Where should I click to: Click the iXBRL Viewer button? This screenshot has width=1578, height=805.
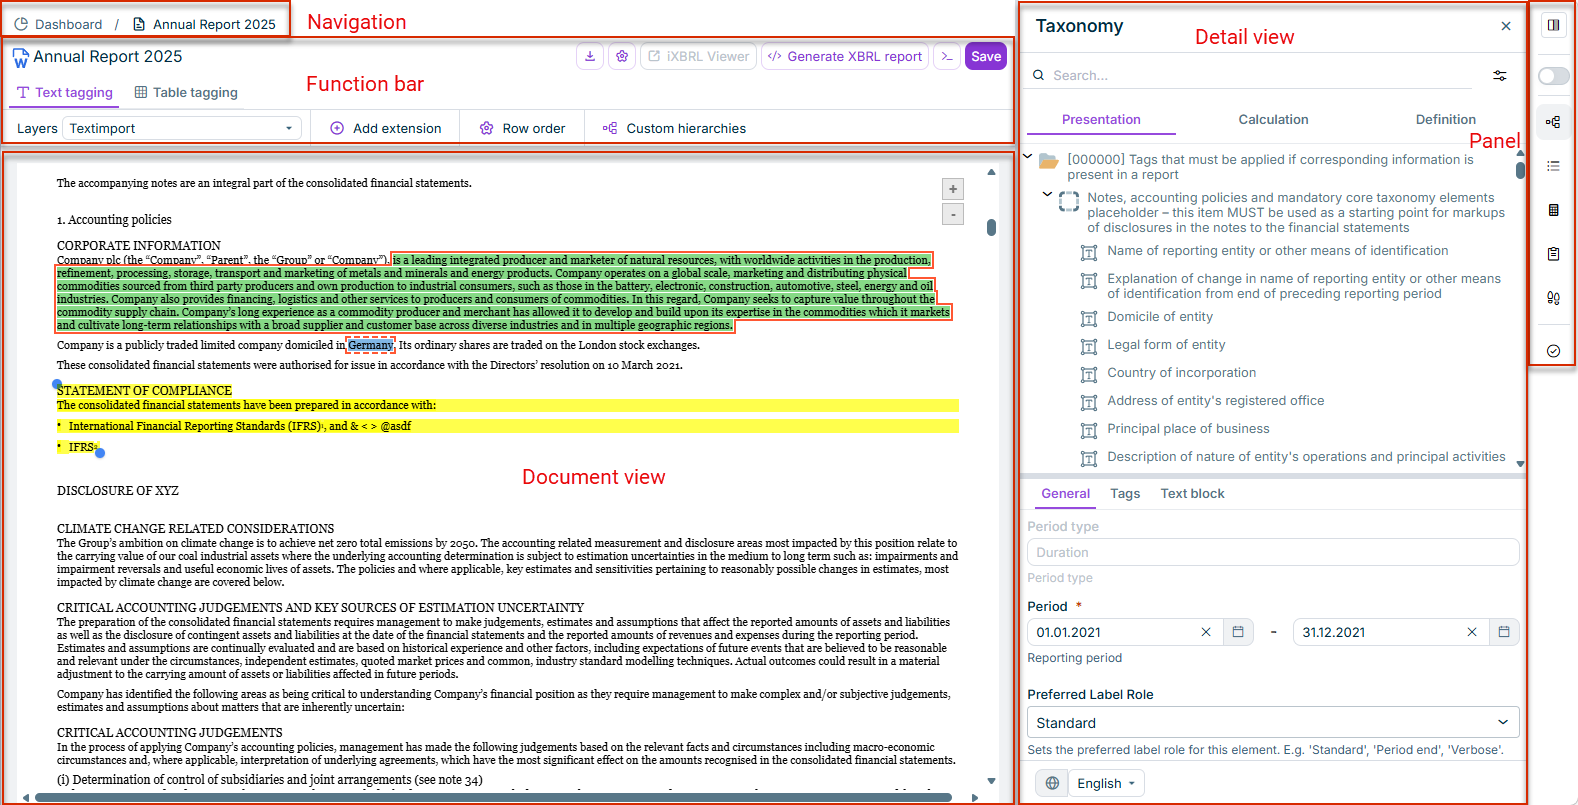pos(698,56)
